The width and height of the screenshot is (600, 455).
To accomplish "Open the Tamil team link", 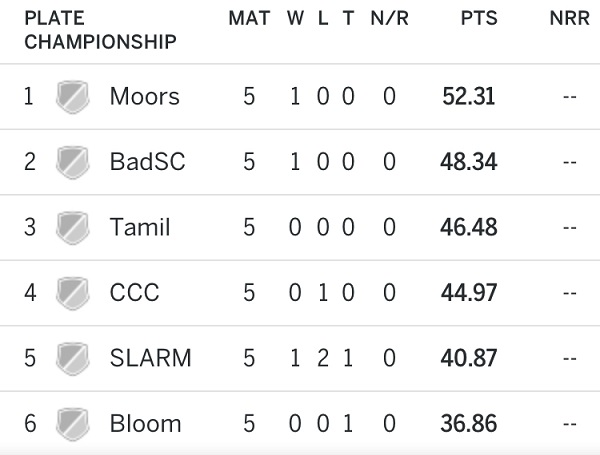I will coord(140,227).
